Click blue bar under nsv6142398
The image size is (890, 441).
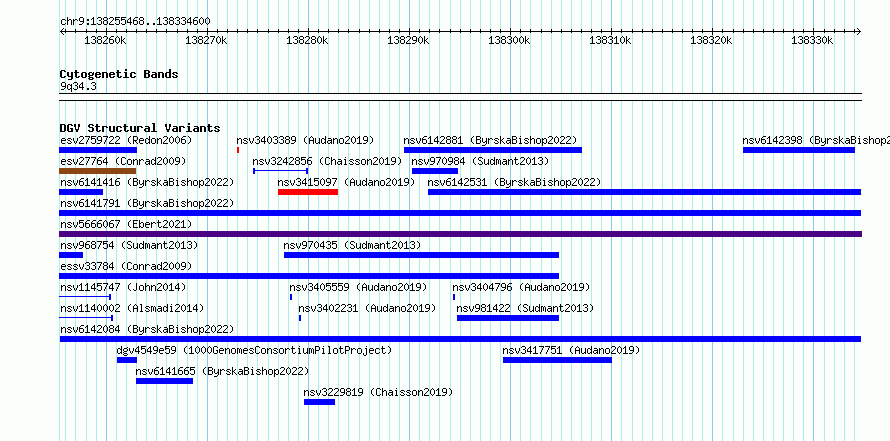coord(799,150)
